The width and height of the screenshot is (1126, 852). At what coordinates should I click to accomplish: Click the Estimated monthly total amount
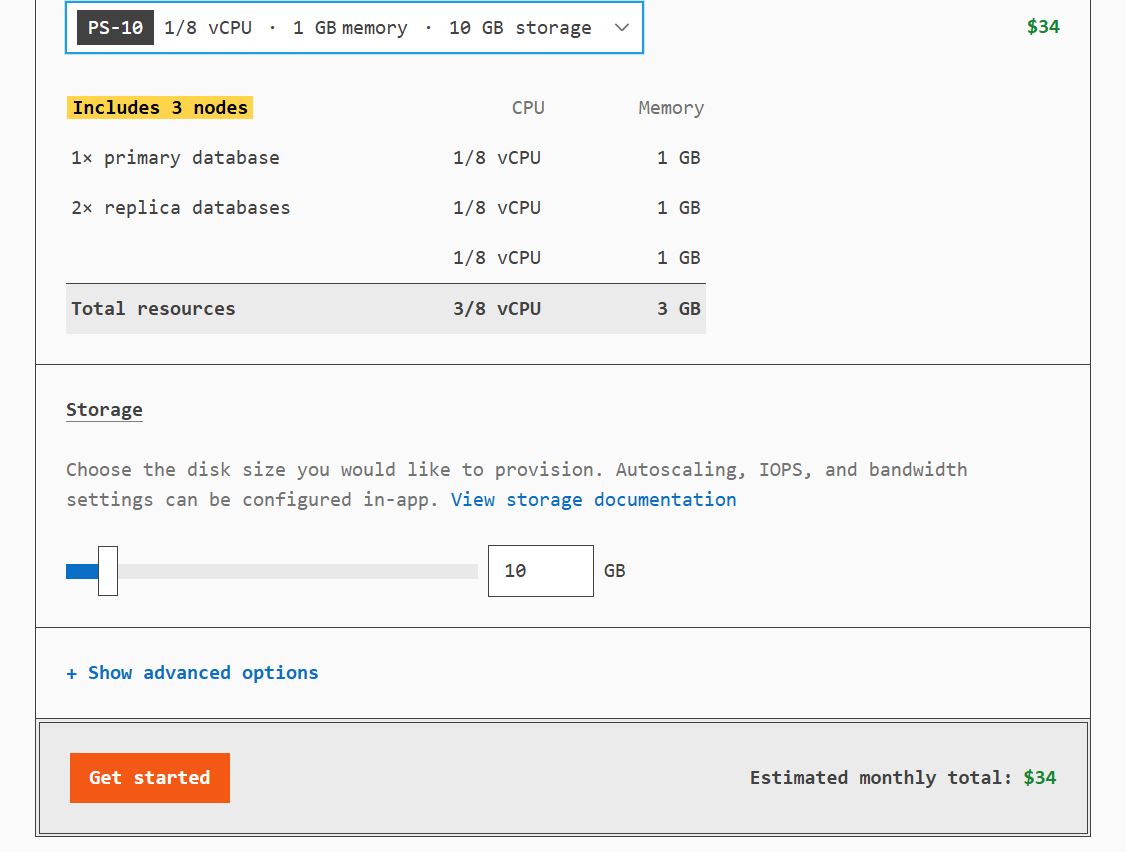tap(1040, 778)
